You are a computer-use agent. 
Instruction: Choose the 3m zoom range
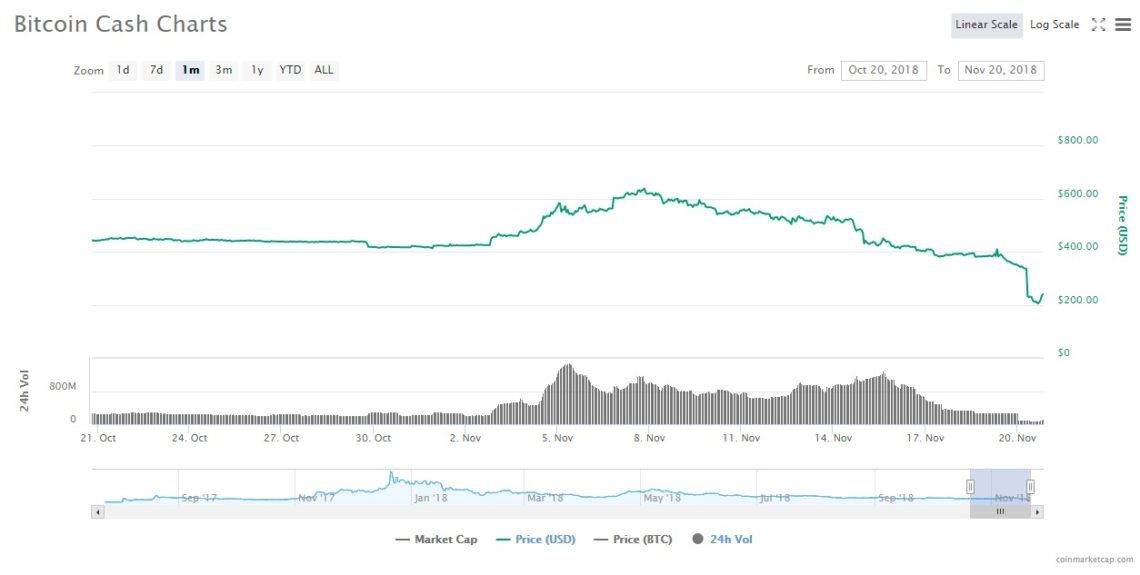point(223,70)
